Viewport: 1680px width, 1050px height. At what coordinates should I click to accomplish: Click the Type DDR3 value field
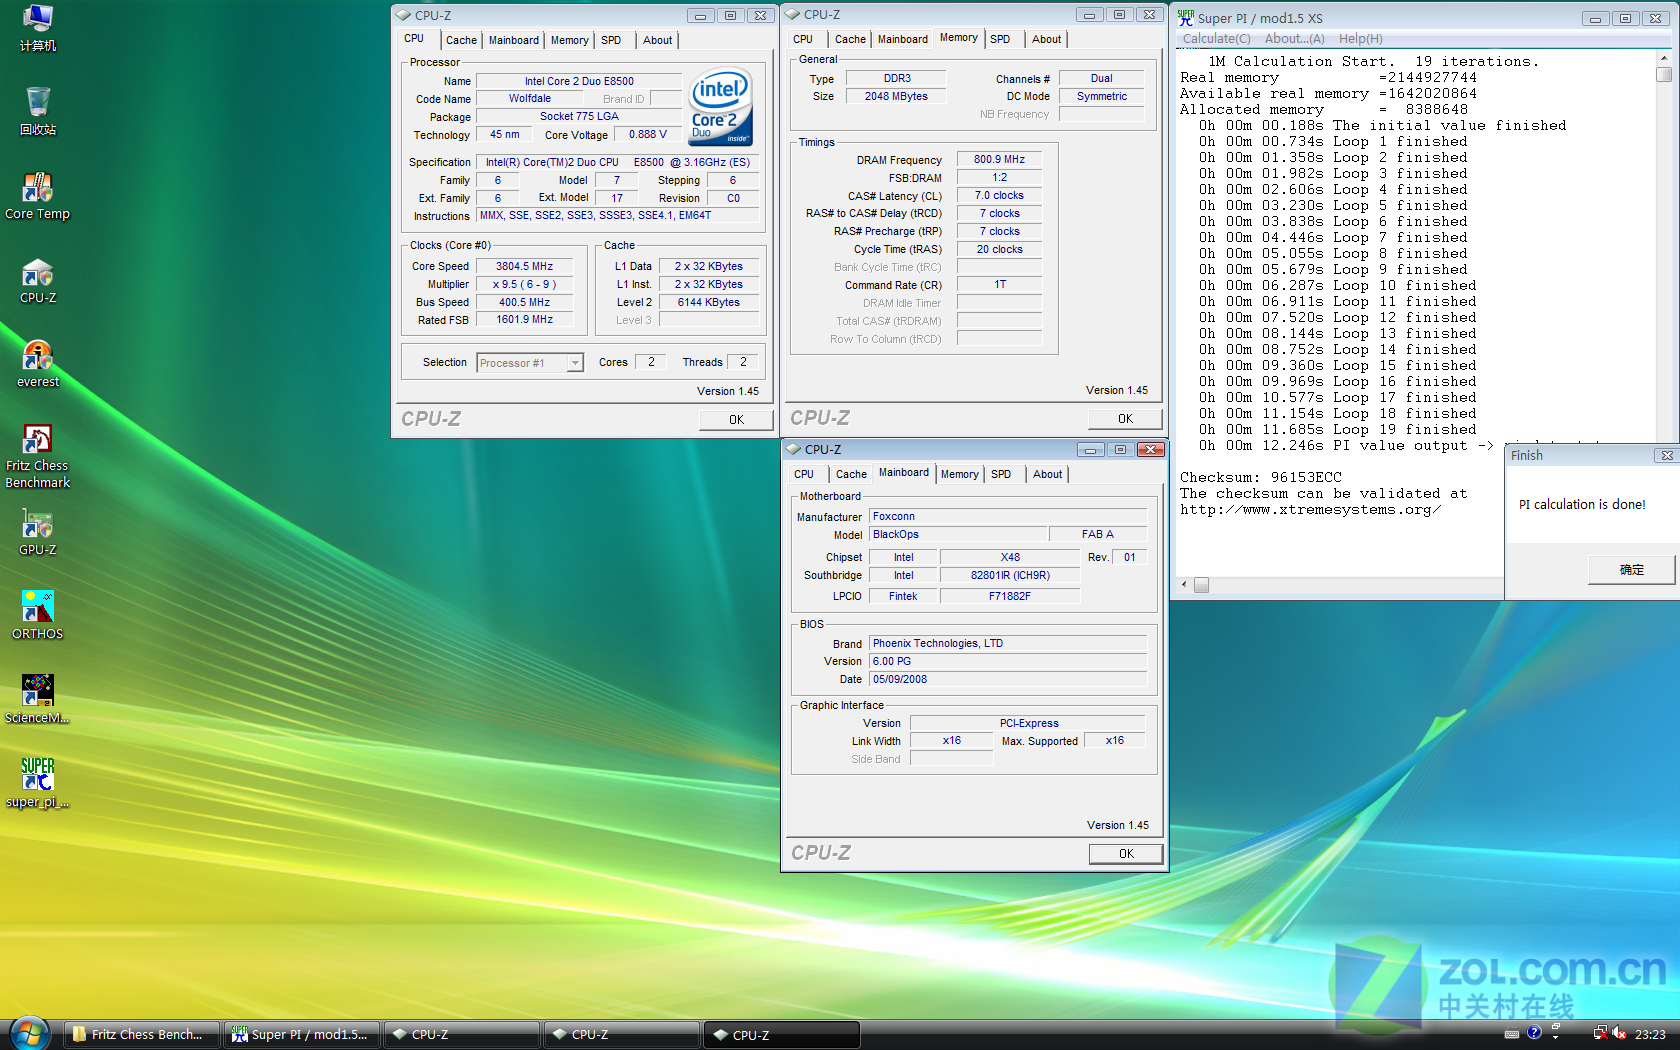point(896,78)
